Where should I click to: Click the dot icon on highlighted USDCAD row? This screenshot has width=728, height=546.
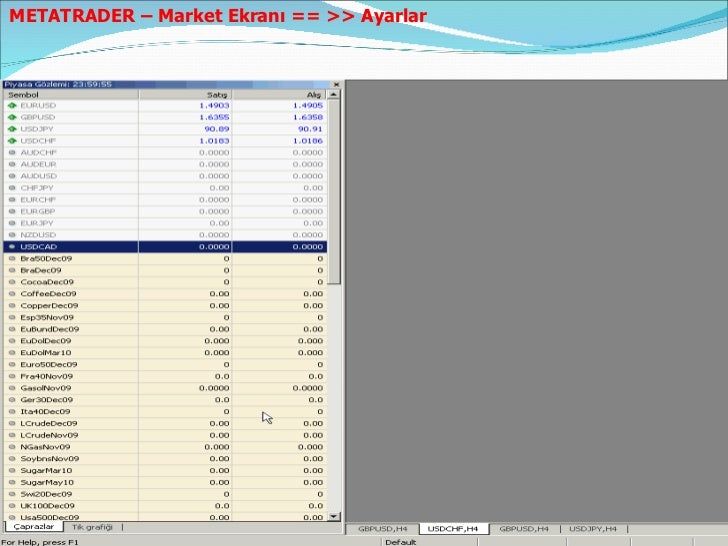(12, 247)
